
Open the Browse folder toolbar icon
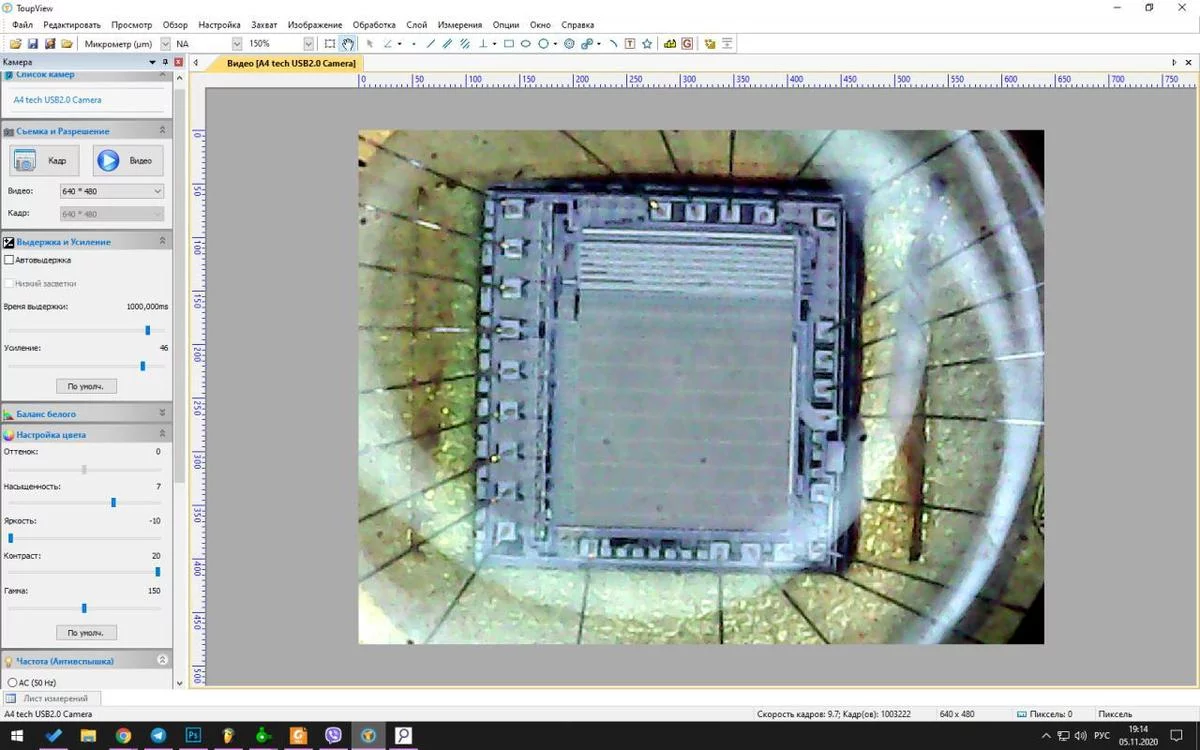tap(67, 44)
